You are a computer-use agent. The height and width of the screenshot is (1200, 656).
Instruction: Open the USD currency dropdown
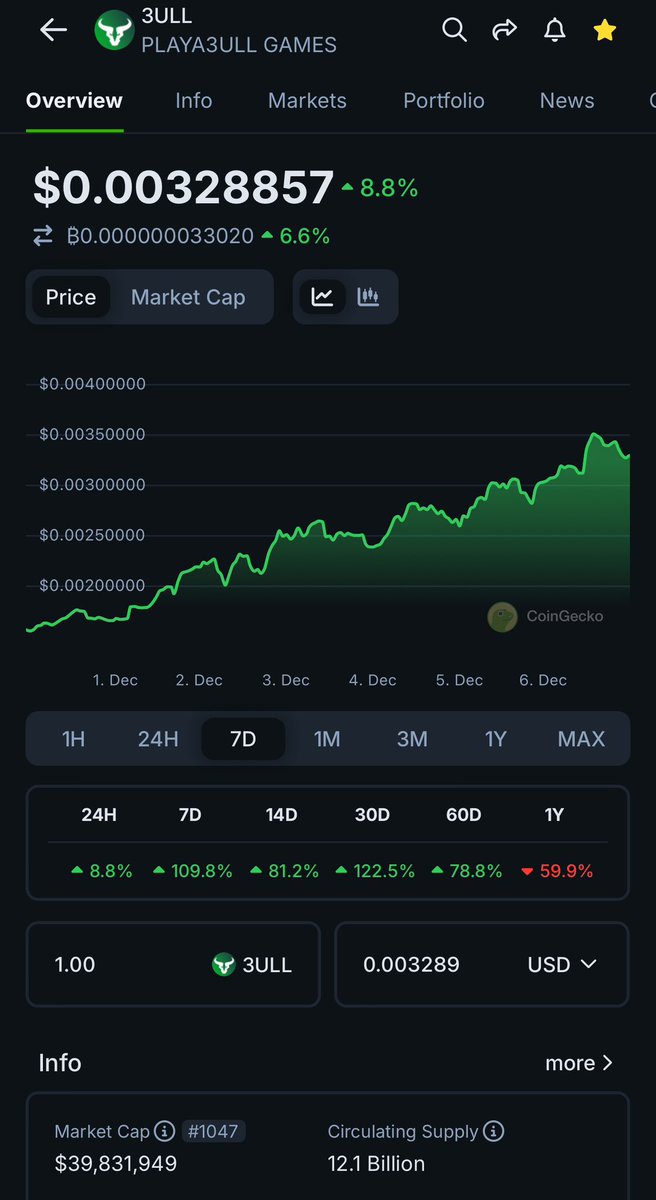tap(562, 964)
